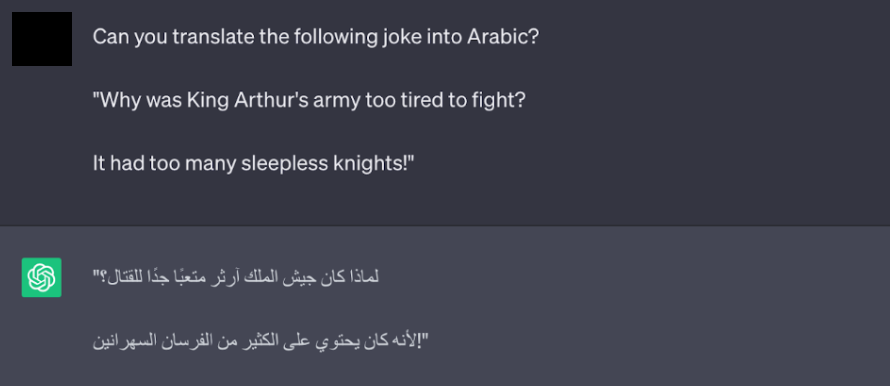Click the Arabic word "السهرانين" in last line

[x=124, y=342]
